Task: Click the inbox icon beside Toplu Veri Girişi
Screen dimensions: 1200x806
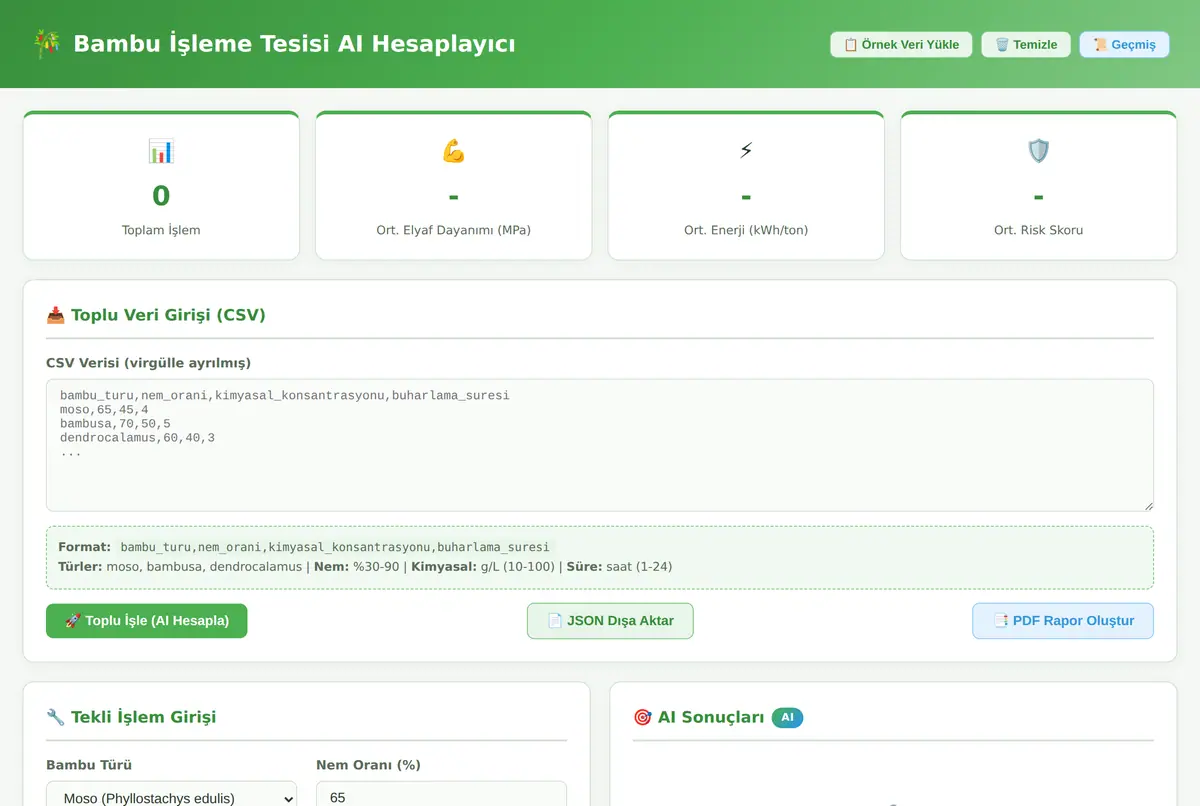Action: pos(56,315)
